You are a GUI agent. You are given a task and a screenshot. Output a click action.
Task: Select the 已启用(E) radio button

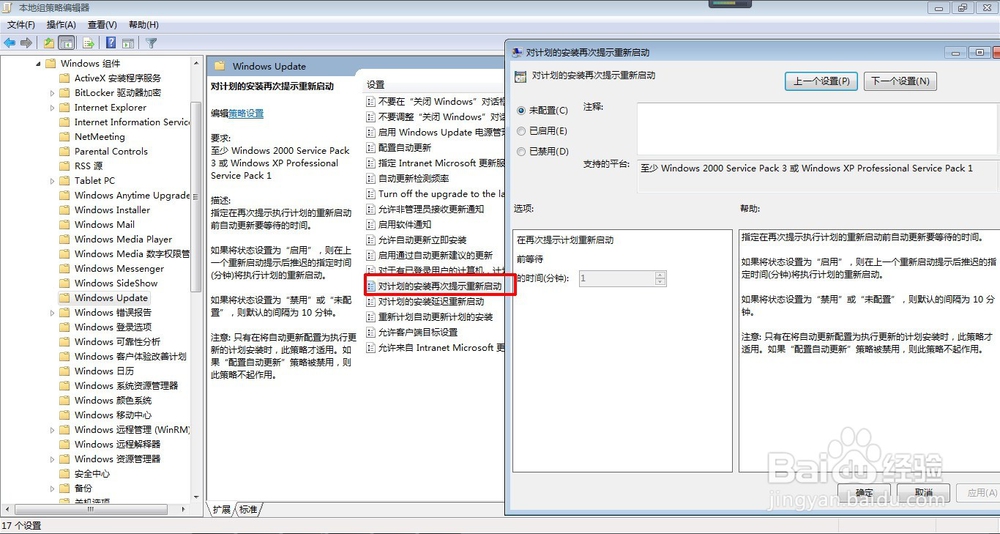click(x=521, y=131)
